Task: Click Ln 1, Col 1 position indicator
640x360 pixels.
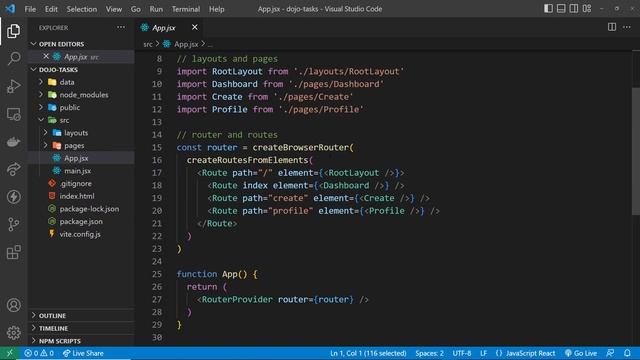Action: [x=368, y=353]
